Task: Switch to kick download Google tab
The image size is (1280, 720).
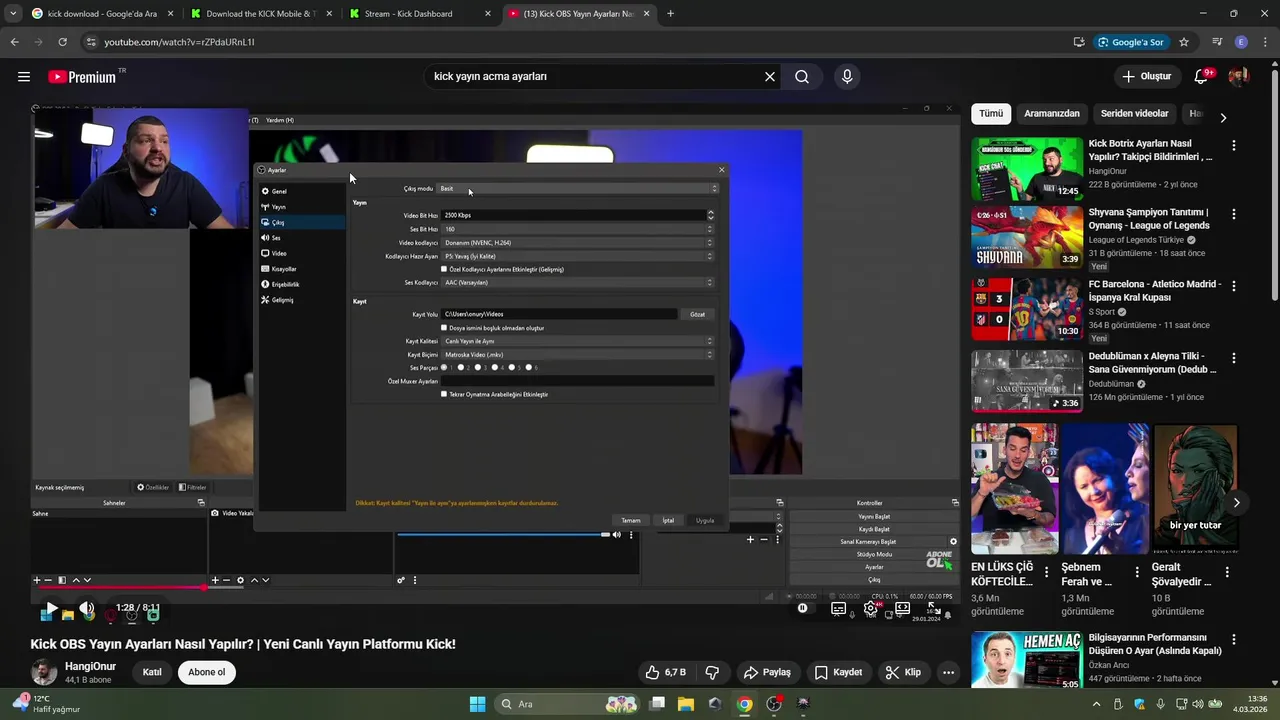Action: pos(102,14)
